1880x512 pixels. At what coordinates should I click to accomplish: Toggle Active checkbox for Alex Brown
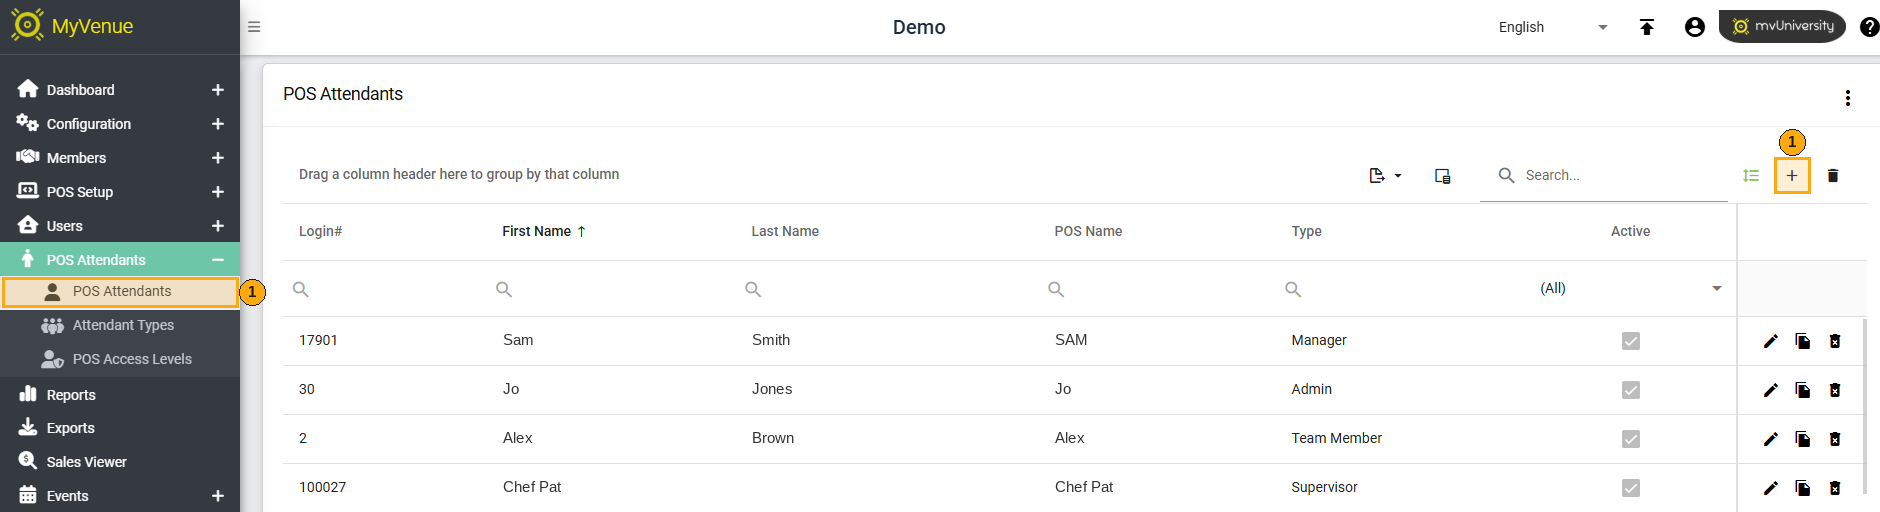[1631, 439]
